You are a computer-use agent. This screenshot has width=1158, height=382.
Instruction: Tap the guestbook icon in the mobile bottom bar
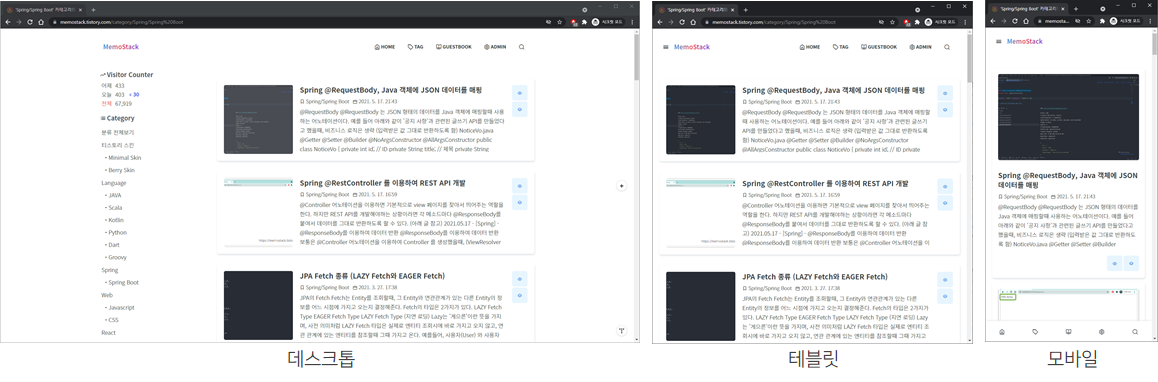(1068, 332)
